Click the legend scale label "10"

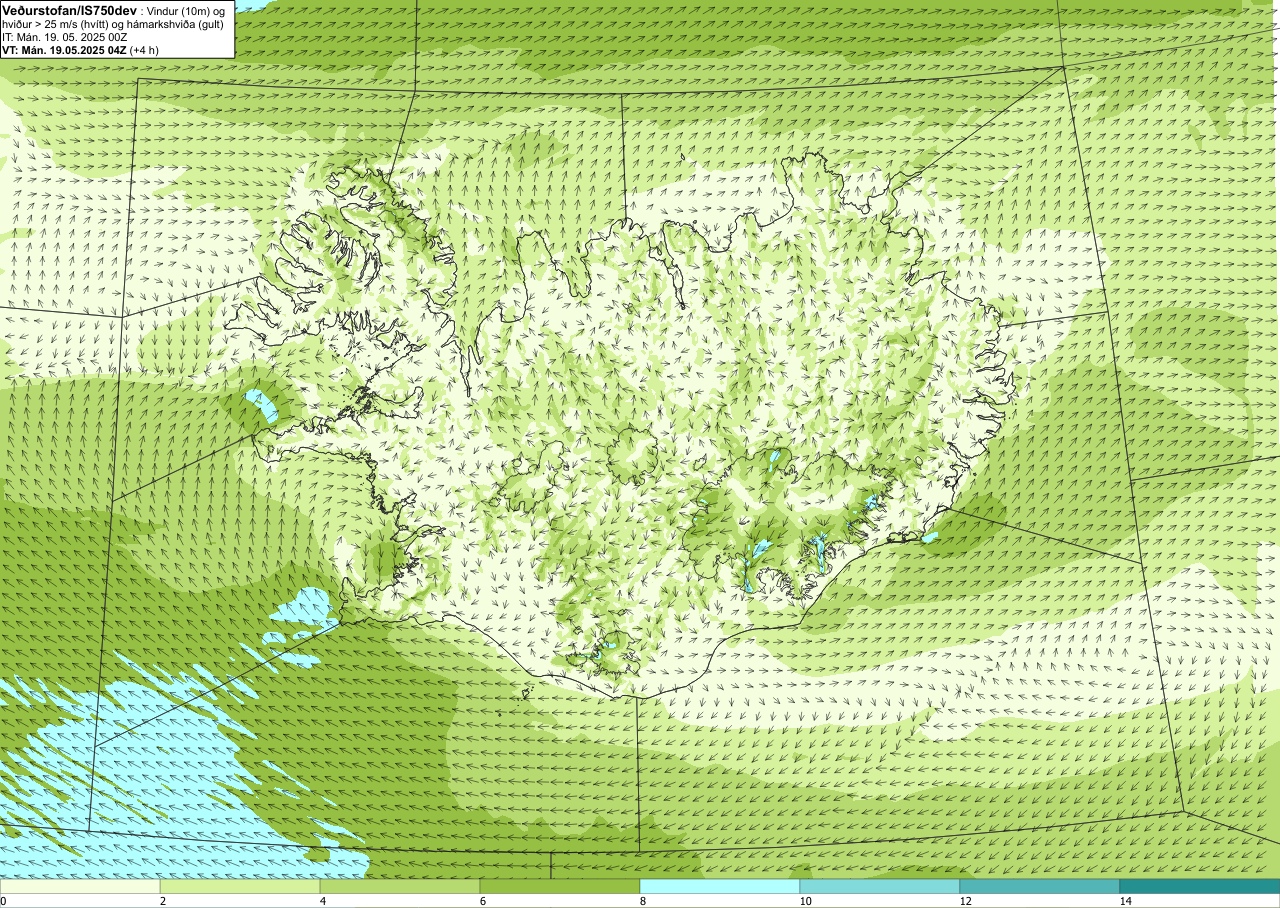point(804,901)
